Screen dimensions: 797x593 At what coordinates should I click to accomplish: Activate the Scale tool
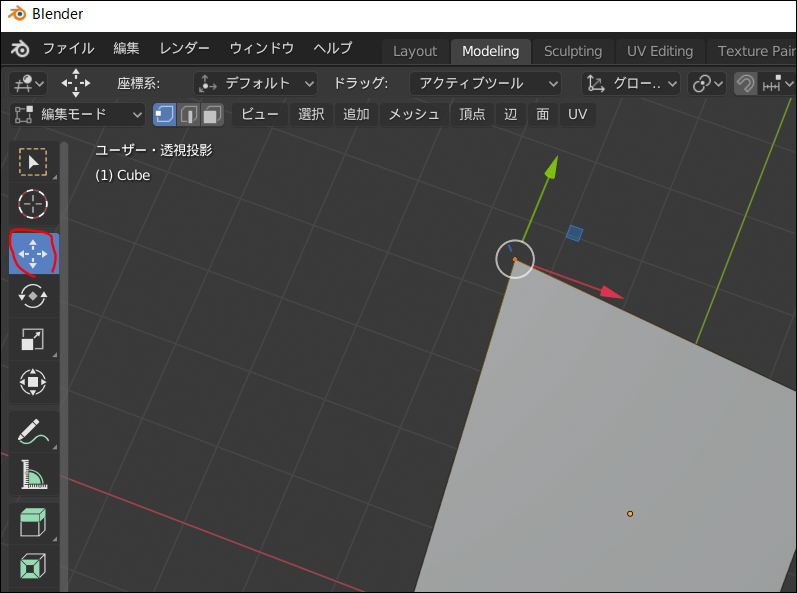34,339
